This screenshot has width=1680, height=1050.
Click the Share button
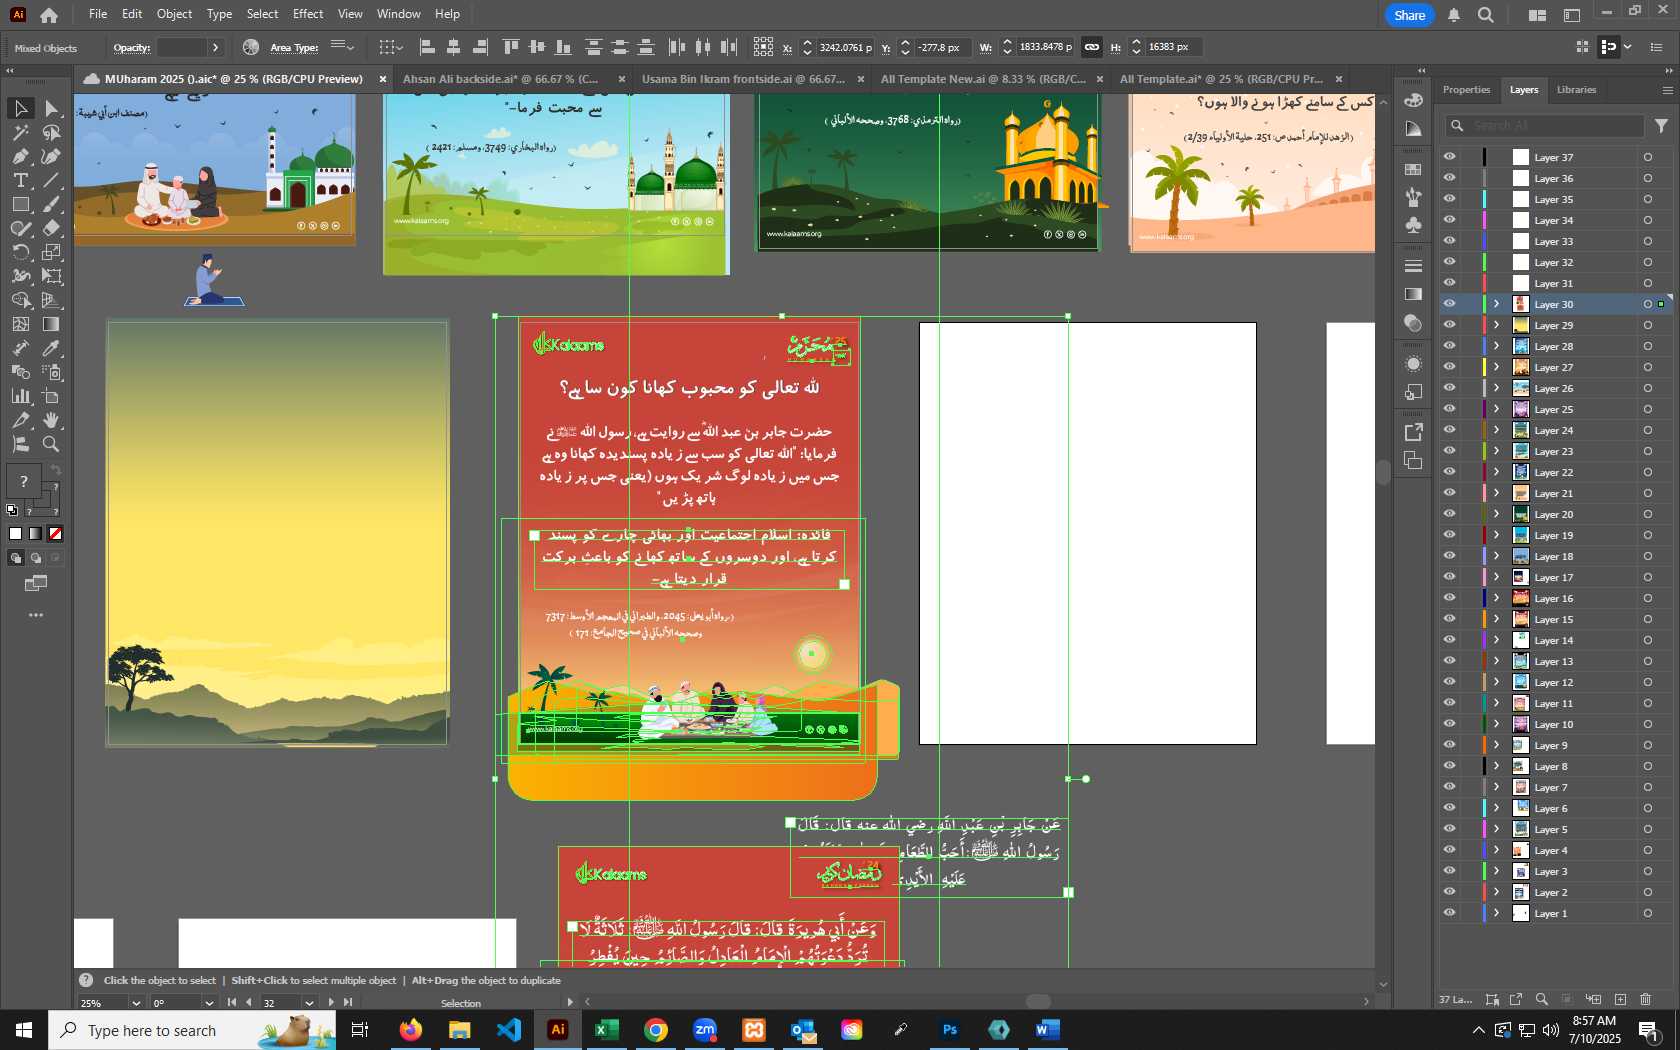pyautogui.click(x=1409, y=15)
